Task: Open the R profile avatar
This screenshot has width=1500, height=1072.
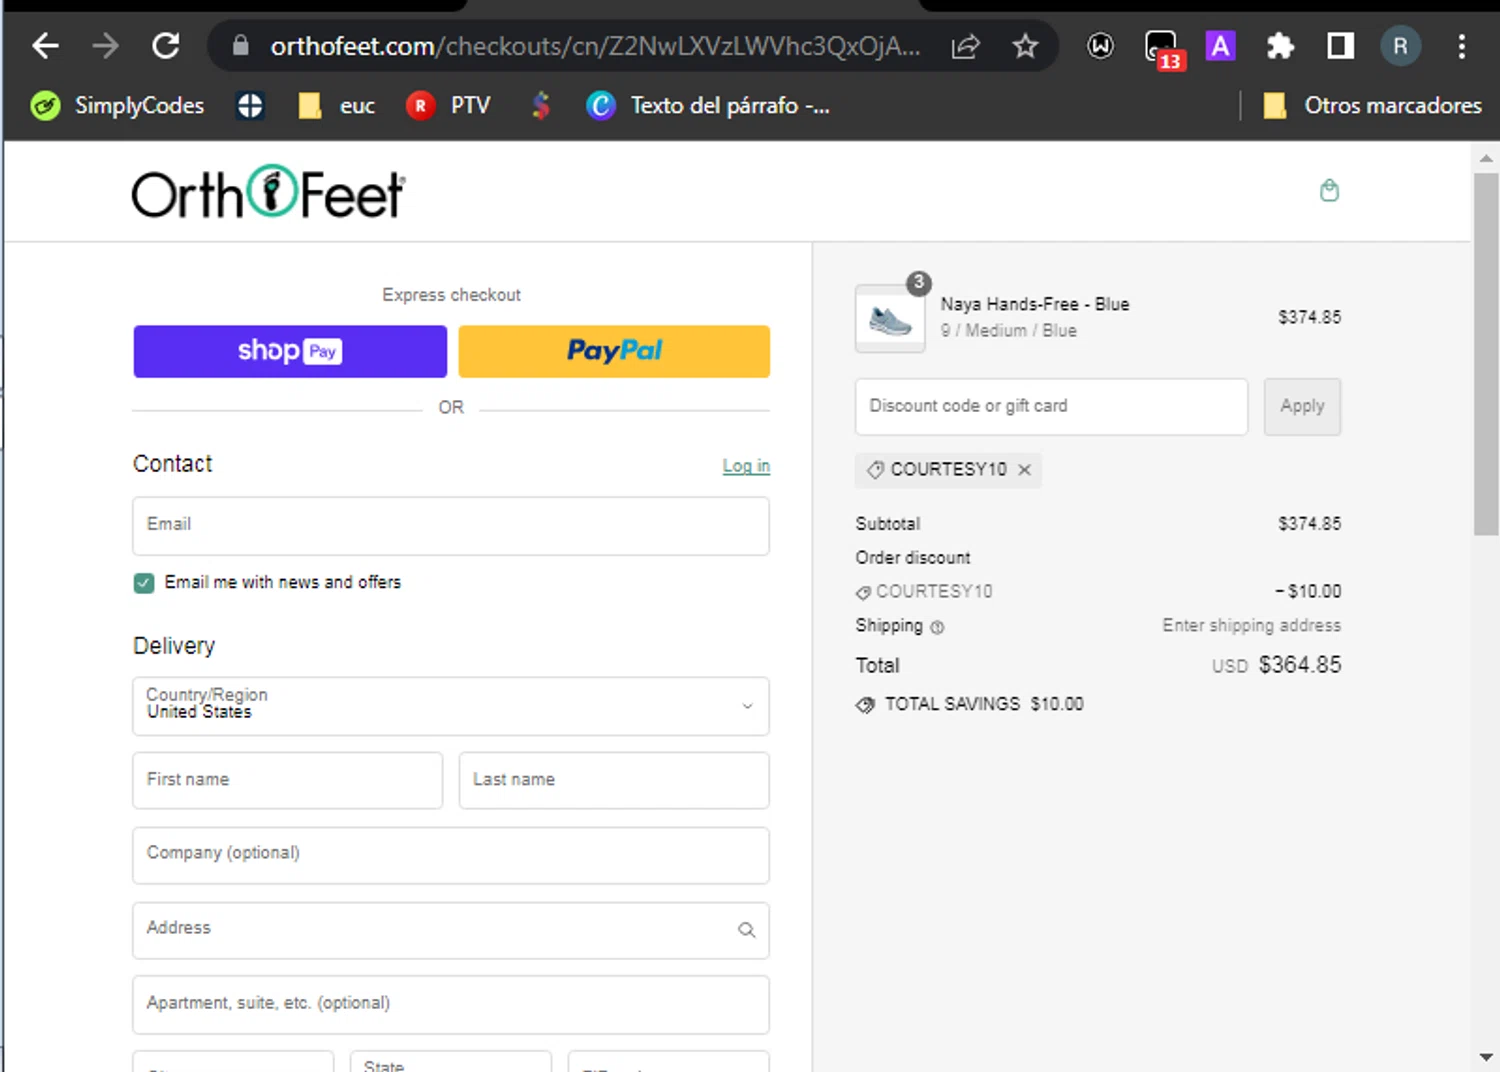Action: 1400,46
